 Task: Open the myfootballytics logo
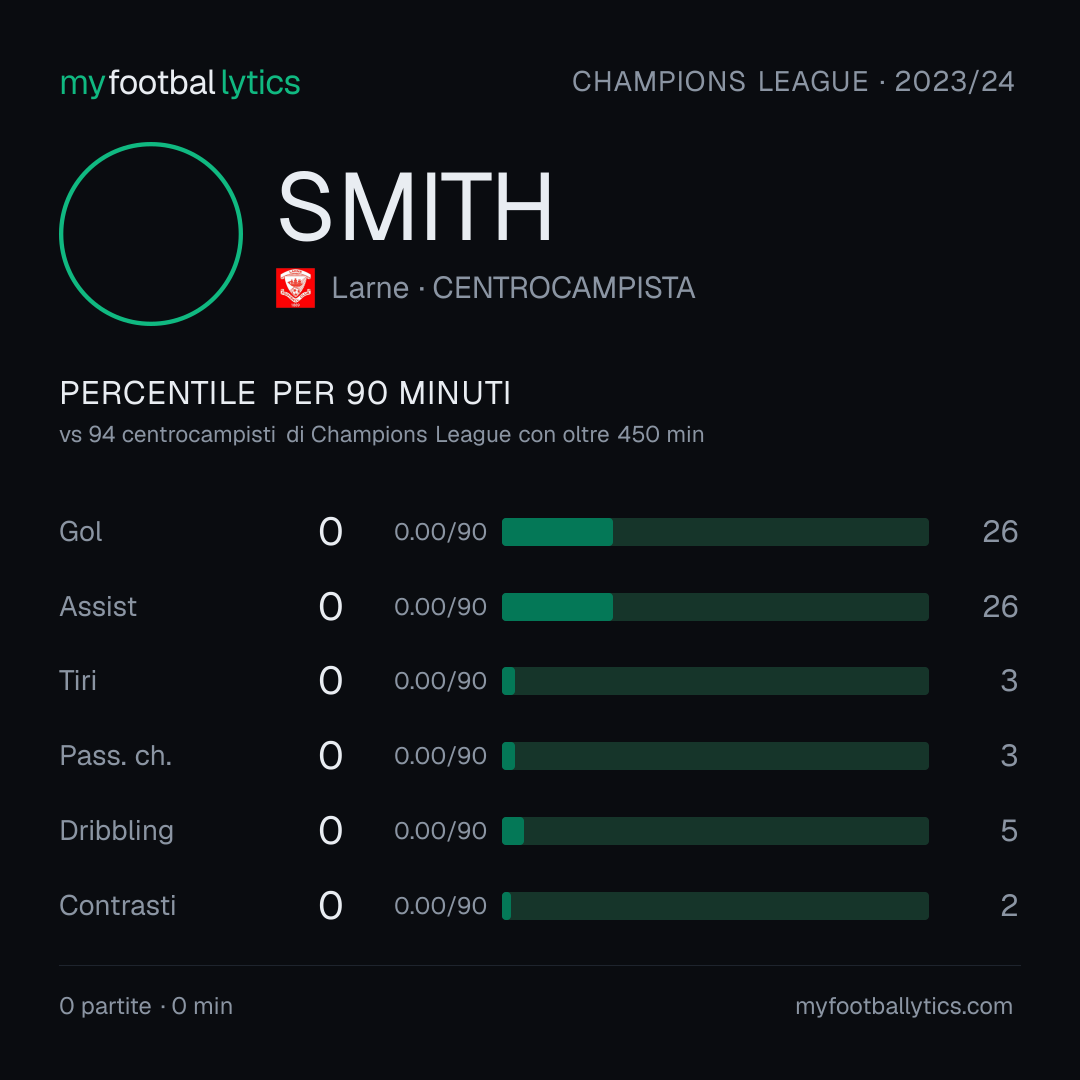coord(180,83)
